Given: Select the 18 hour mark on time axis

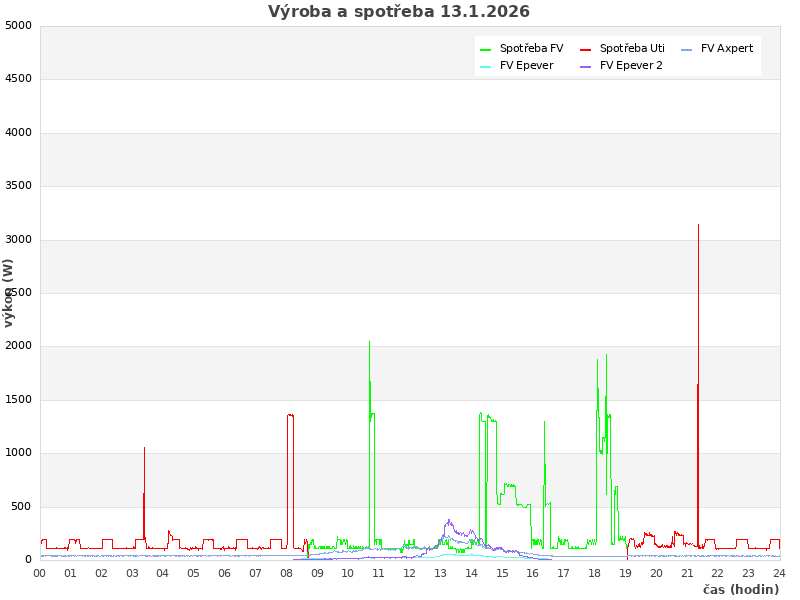Looking at the screenshot, I should pos(594,573).
